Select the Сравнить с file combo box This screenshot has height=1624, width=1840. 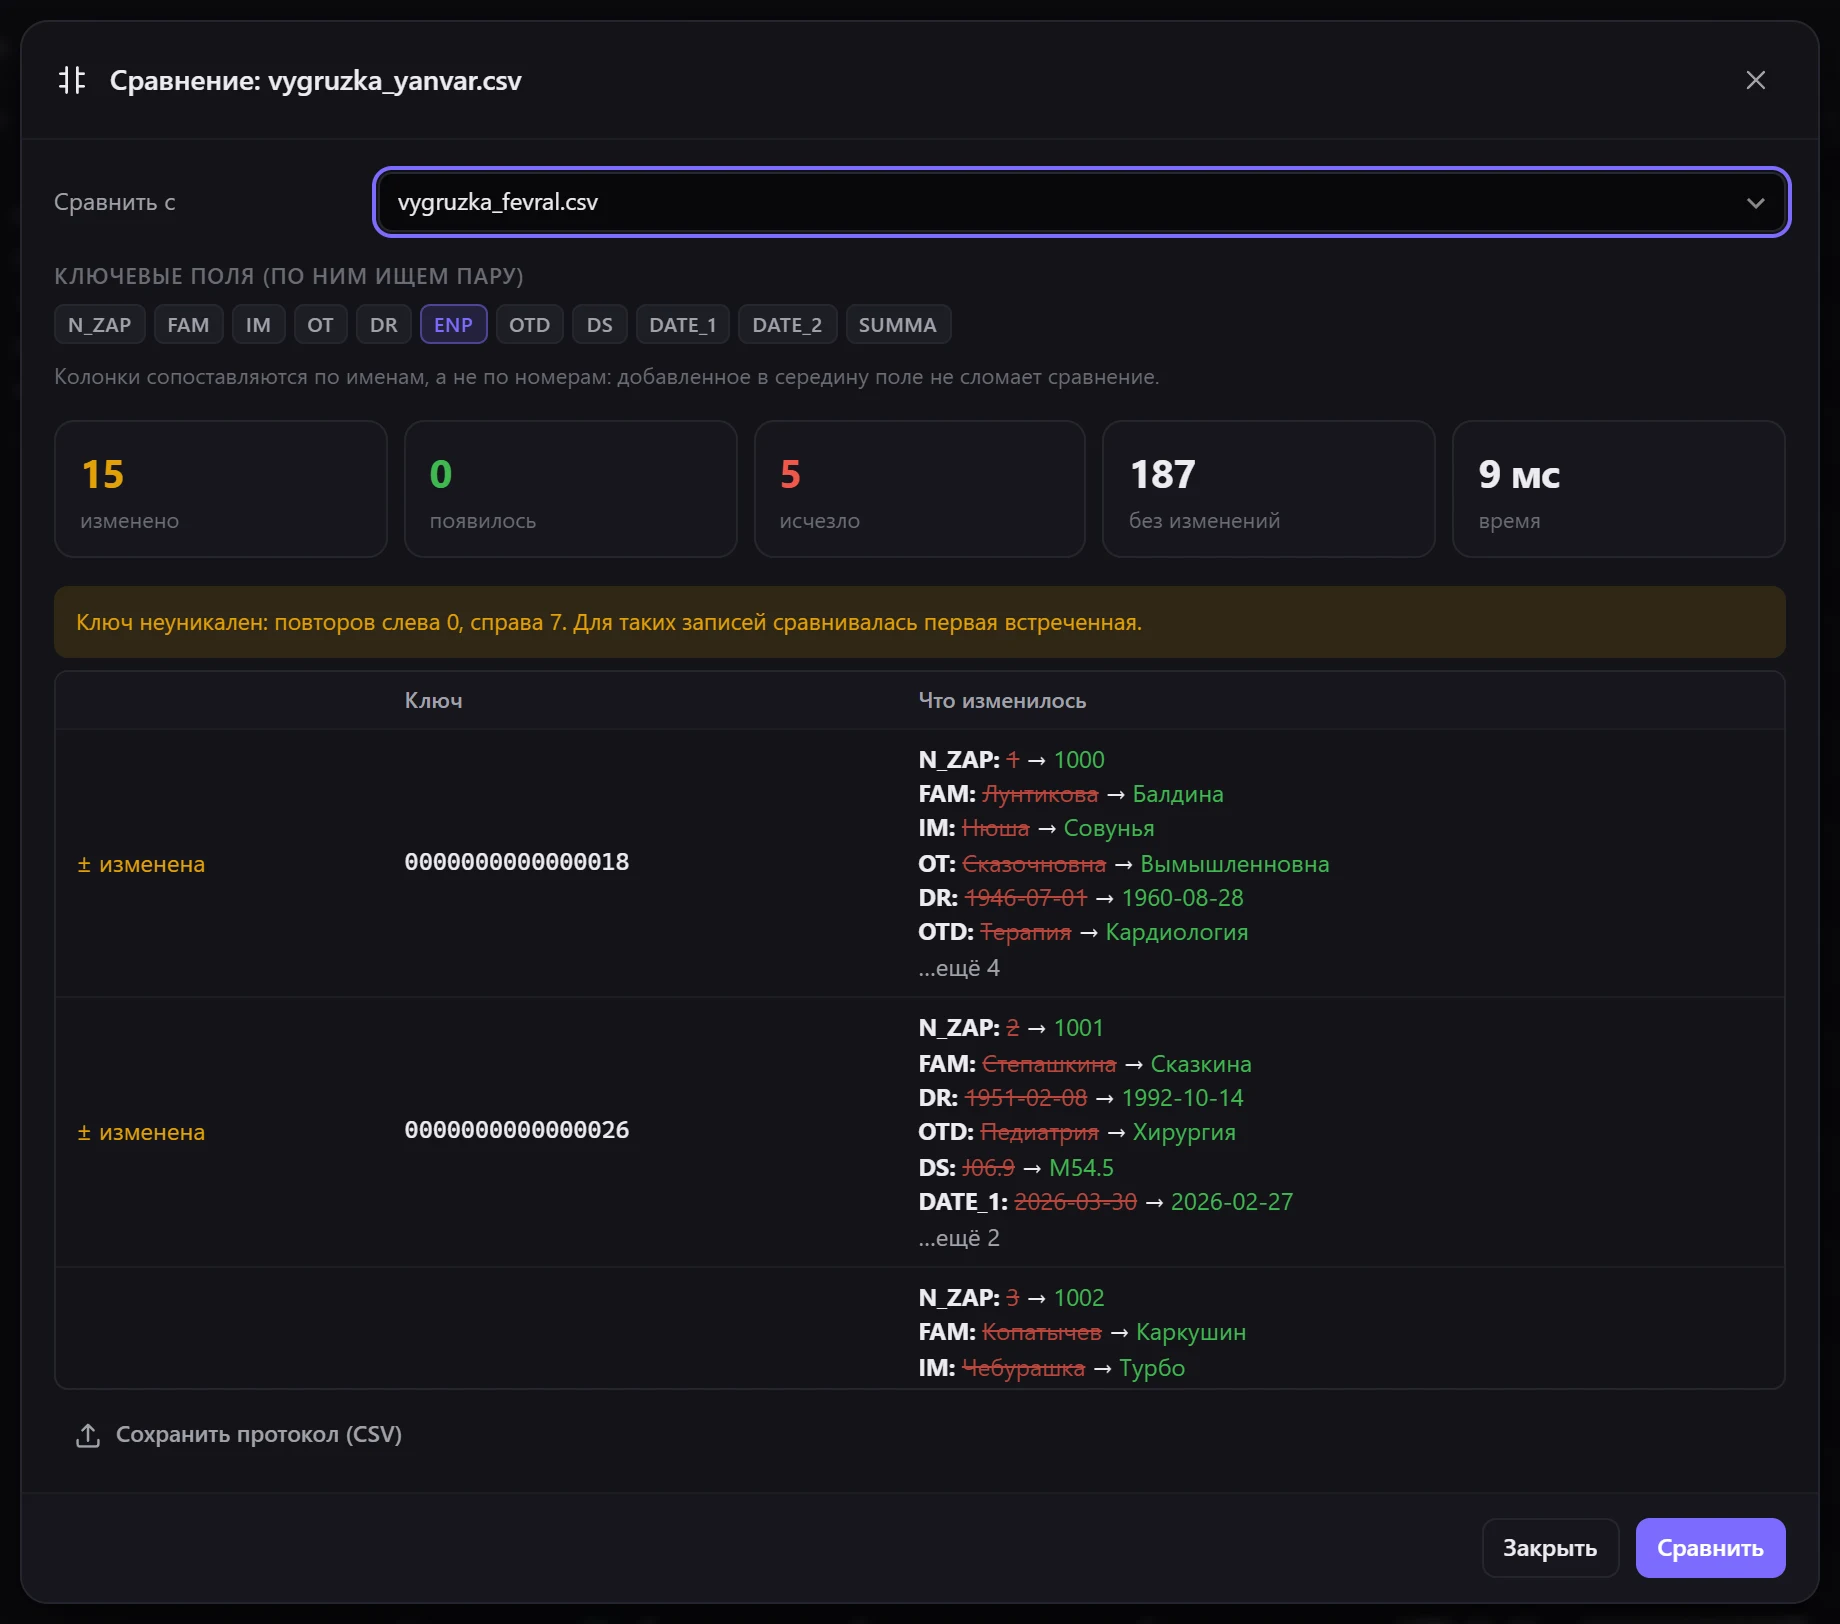click(x=1081, y=203)
